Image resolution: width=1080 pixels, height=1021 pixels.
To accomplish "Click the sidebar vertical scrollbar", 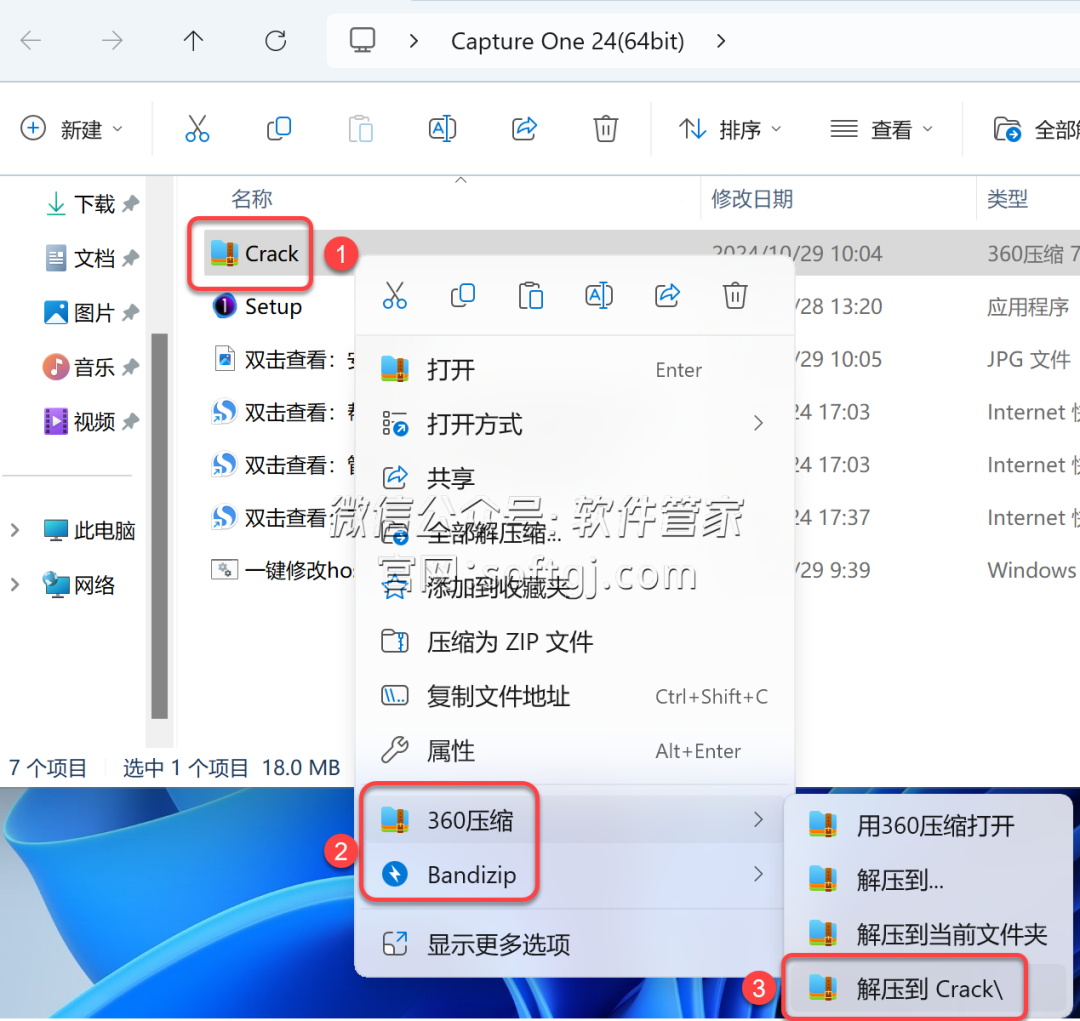I will pos(159,526).
